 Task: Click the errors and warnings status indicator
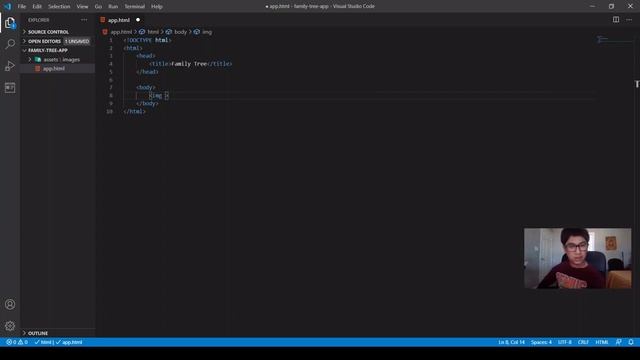click(x=17, y=342)
